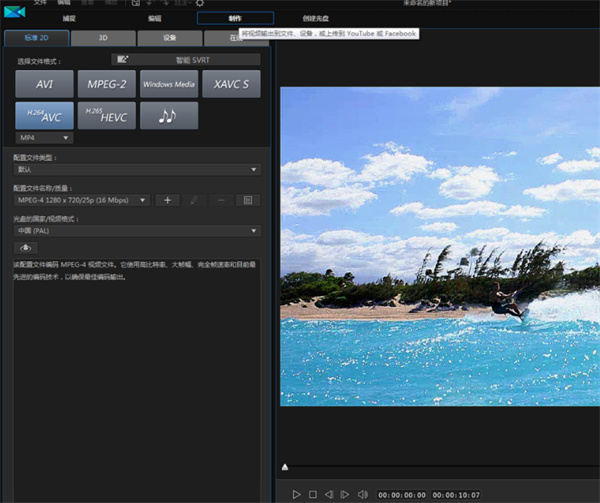The width and height of the screenshot is (600, 503).
Task: Toggle the eye preview button
Action: [x=27, y=247]
